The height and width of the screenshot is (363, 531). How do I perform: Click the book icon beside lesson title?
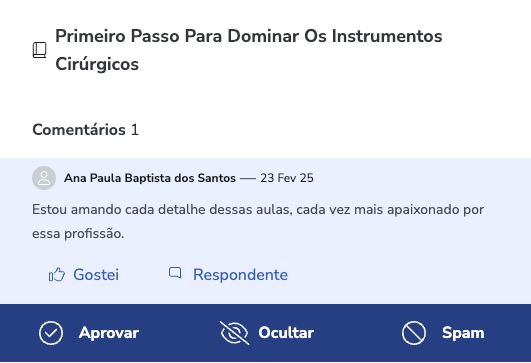[x=39, y=50]
